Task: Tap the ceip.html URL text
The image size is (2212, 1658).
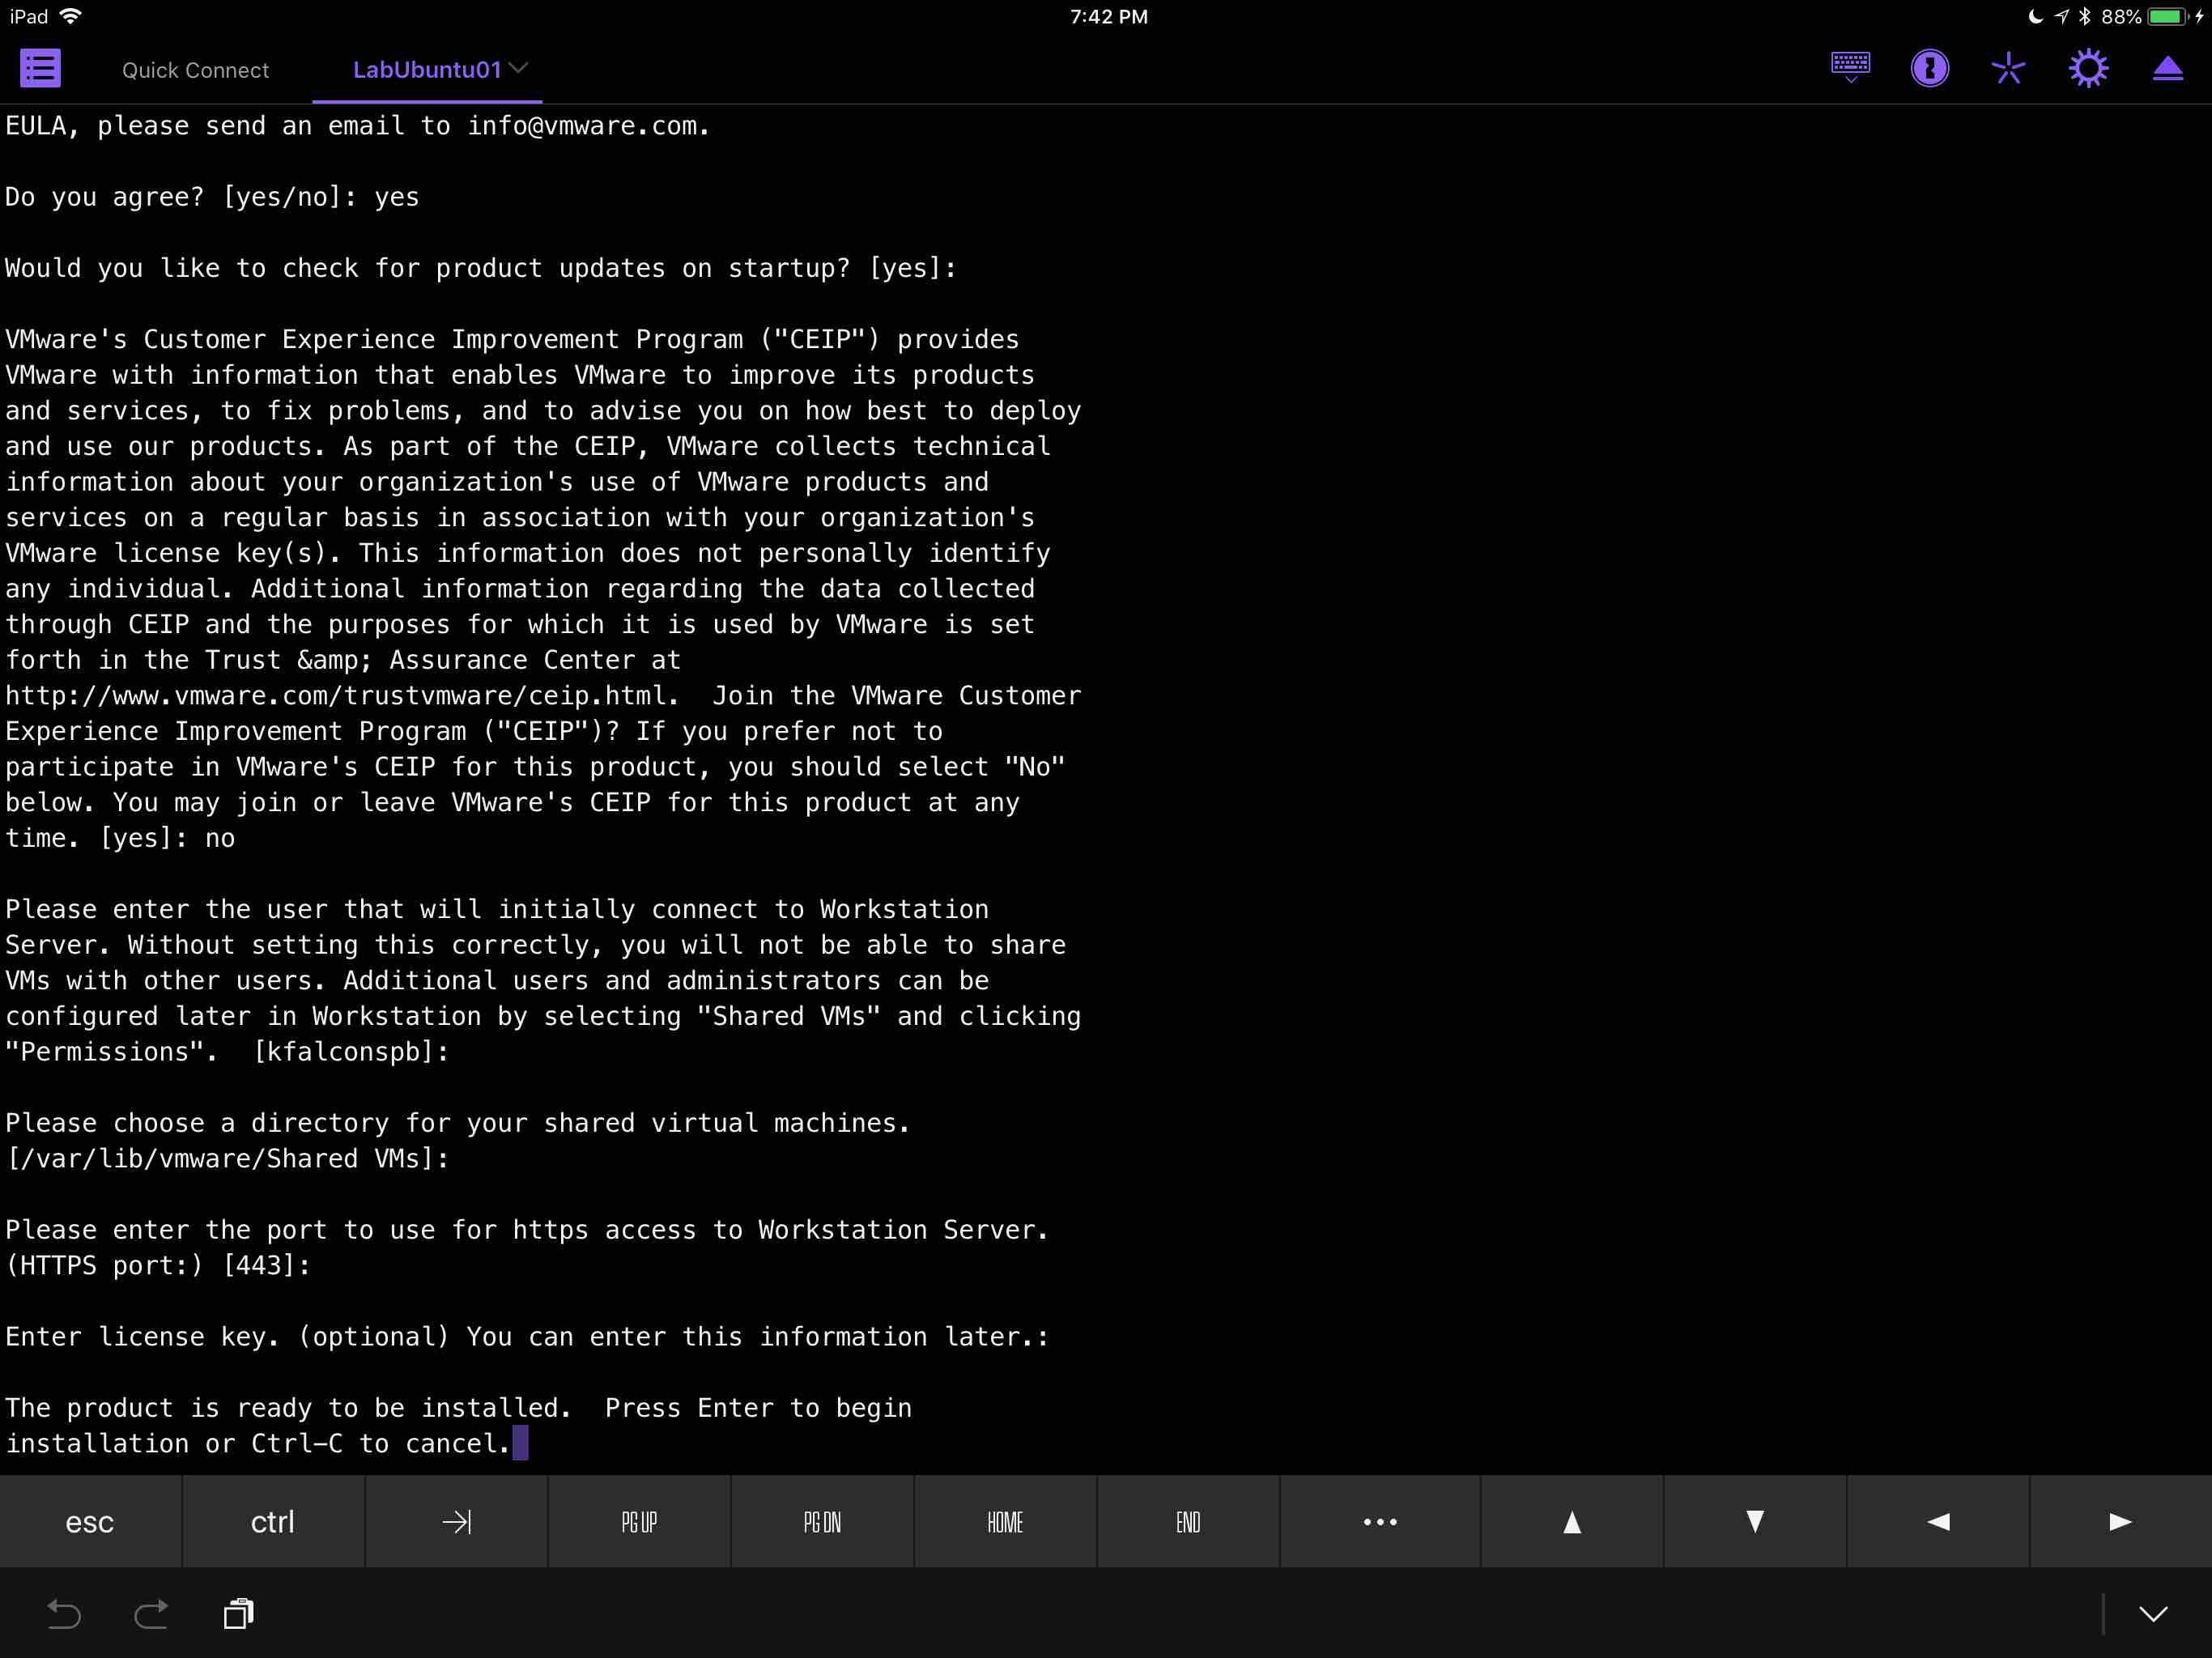Action: [336, 695]
